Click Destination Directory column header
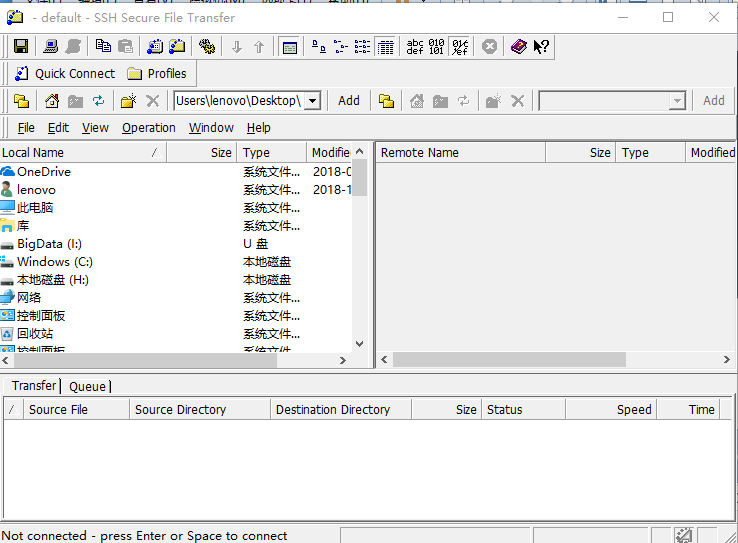 (x=341, y=409)
